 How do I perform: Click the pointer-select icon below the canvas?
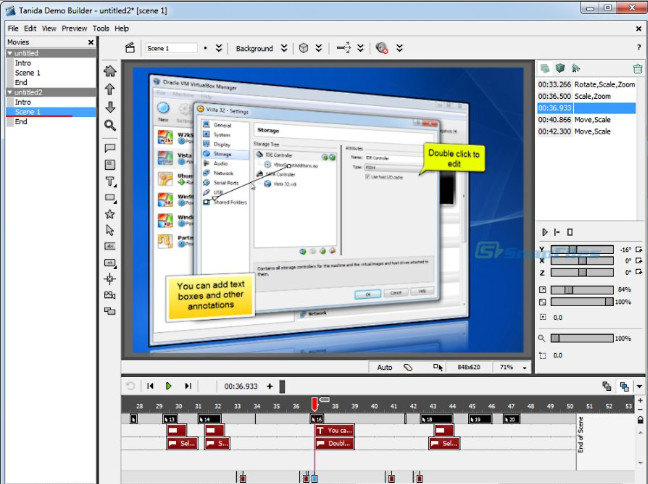[x=438, y=367]
